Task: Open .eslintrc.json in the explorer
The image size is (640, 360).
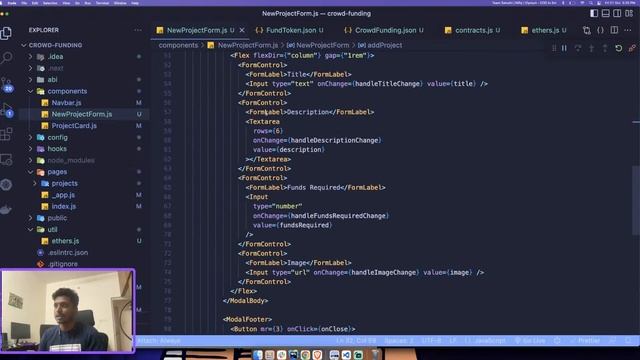Action: [67, 253]
